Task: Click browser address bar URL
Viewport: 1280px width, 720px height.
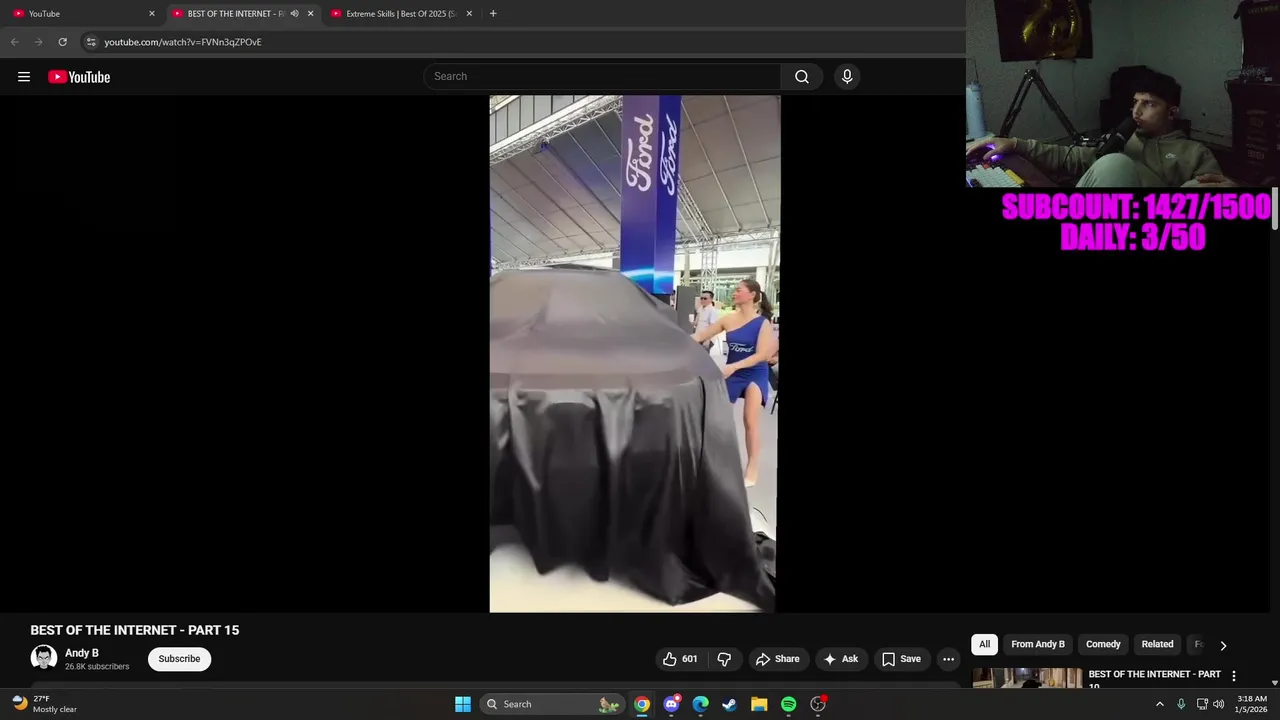Action: (183, 42)
